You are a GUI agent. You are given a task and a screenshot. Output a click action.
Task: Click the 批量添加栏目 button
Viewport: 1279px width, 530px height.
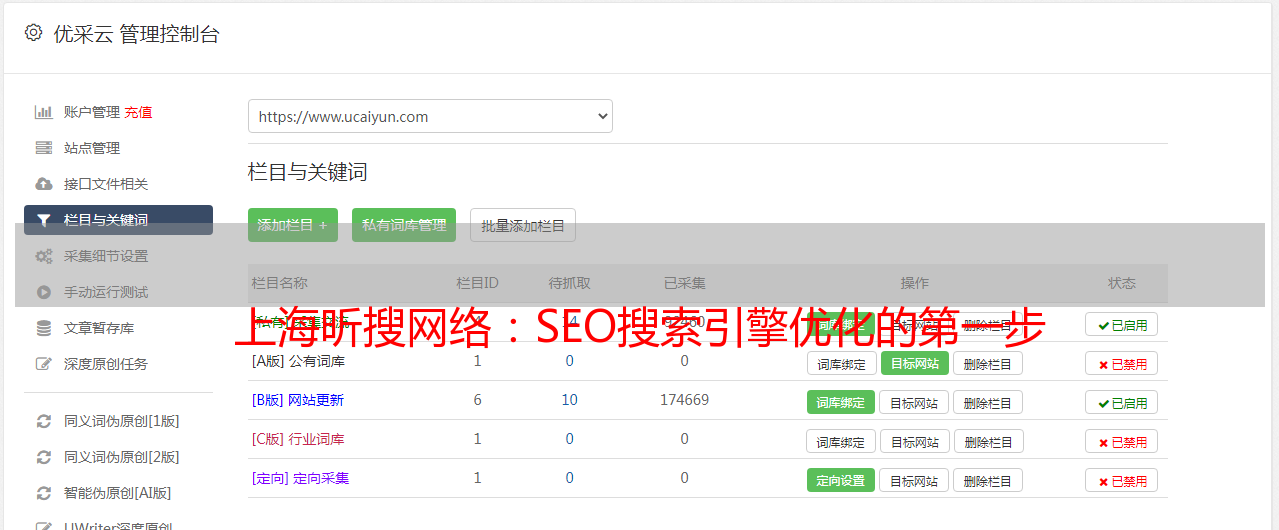523,225
